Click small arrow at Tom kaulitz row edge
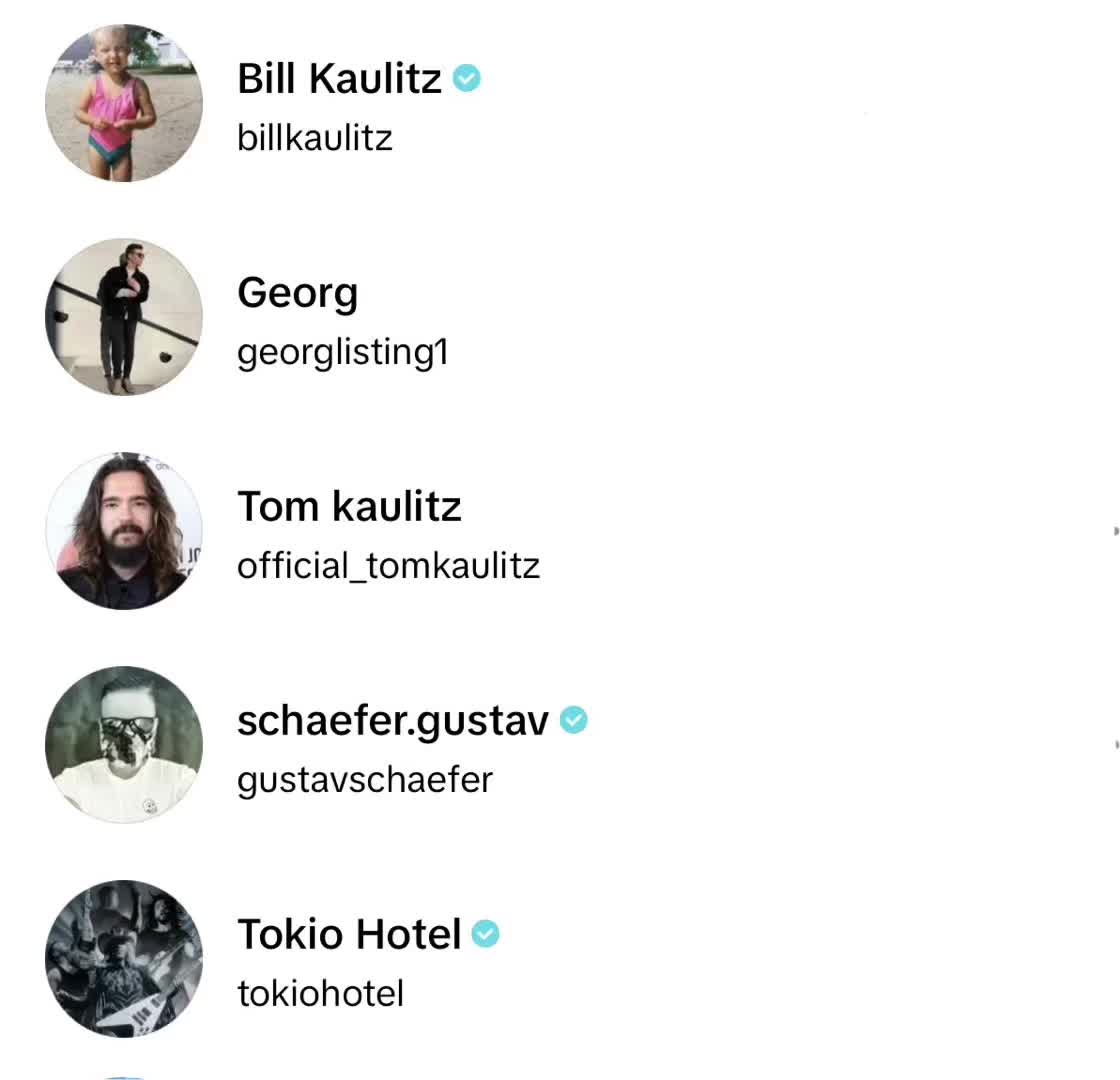Image resolution: width=1120 pixels, height=1080 pixels. click(x=1116, y=531)
